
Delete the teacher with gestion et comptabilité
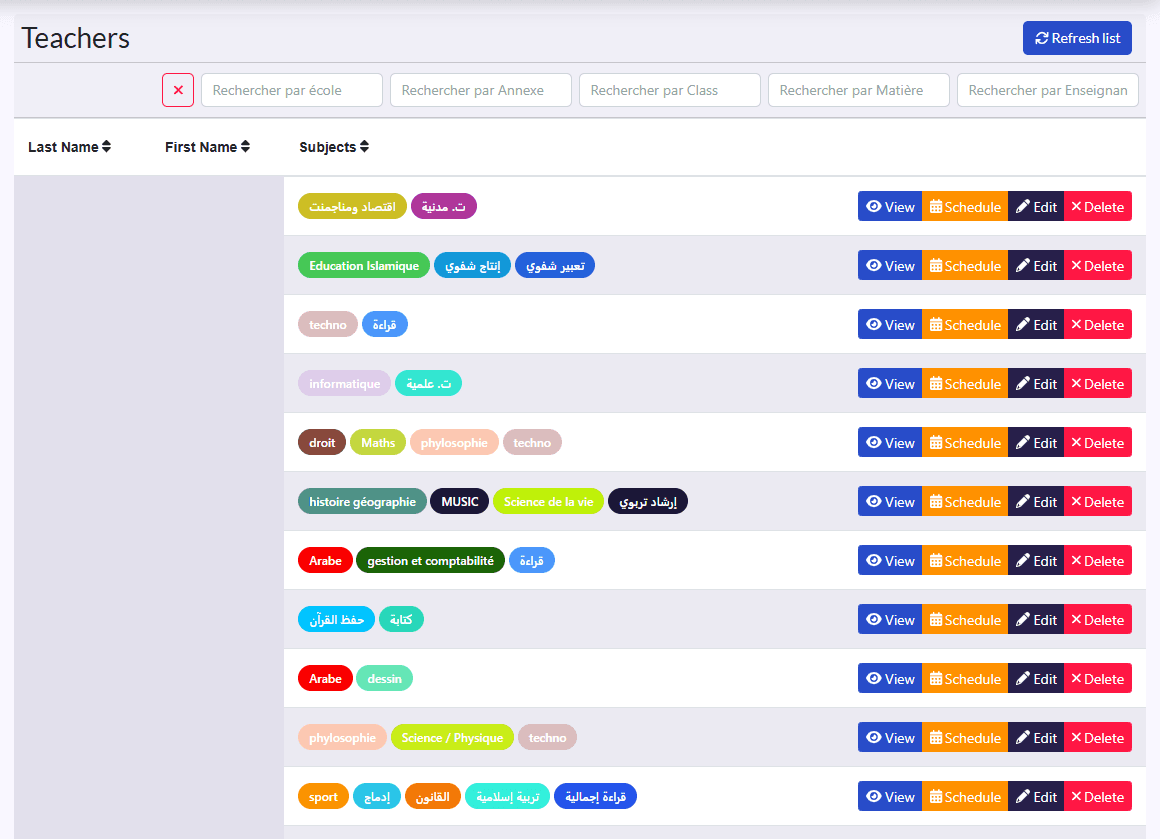[x=1098, y=561]
